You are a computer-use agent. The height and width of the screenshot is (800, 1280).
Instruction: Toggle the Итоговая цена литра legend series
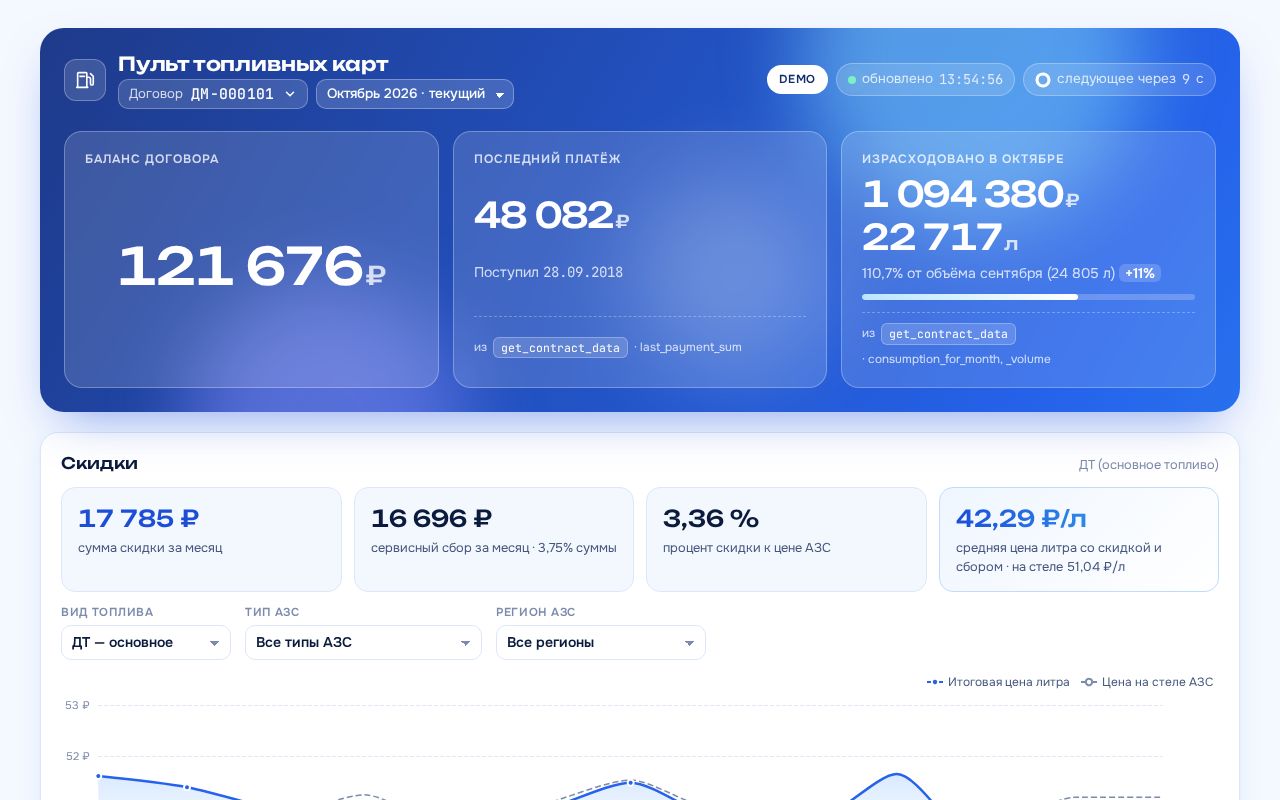(998, 682)
